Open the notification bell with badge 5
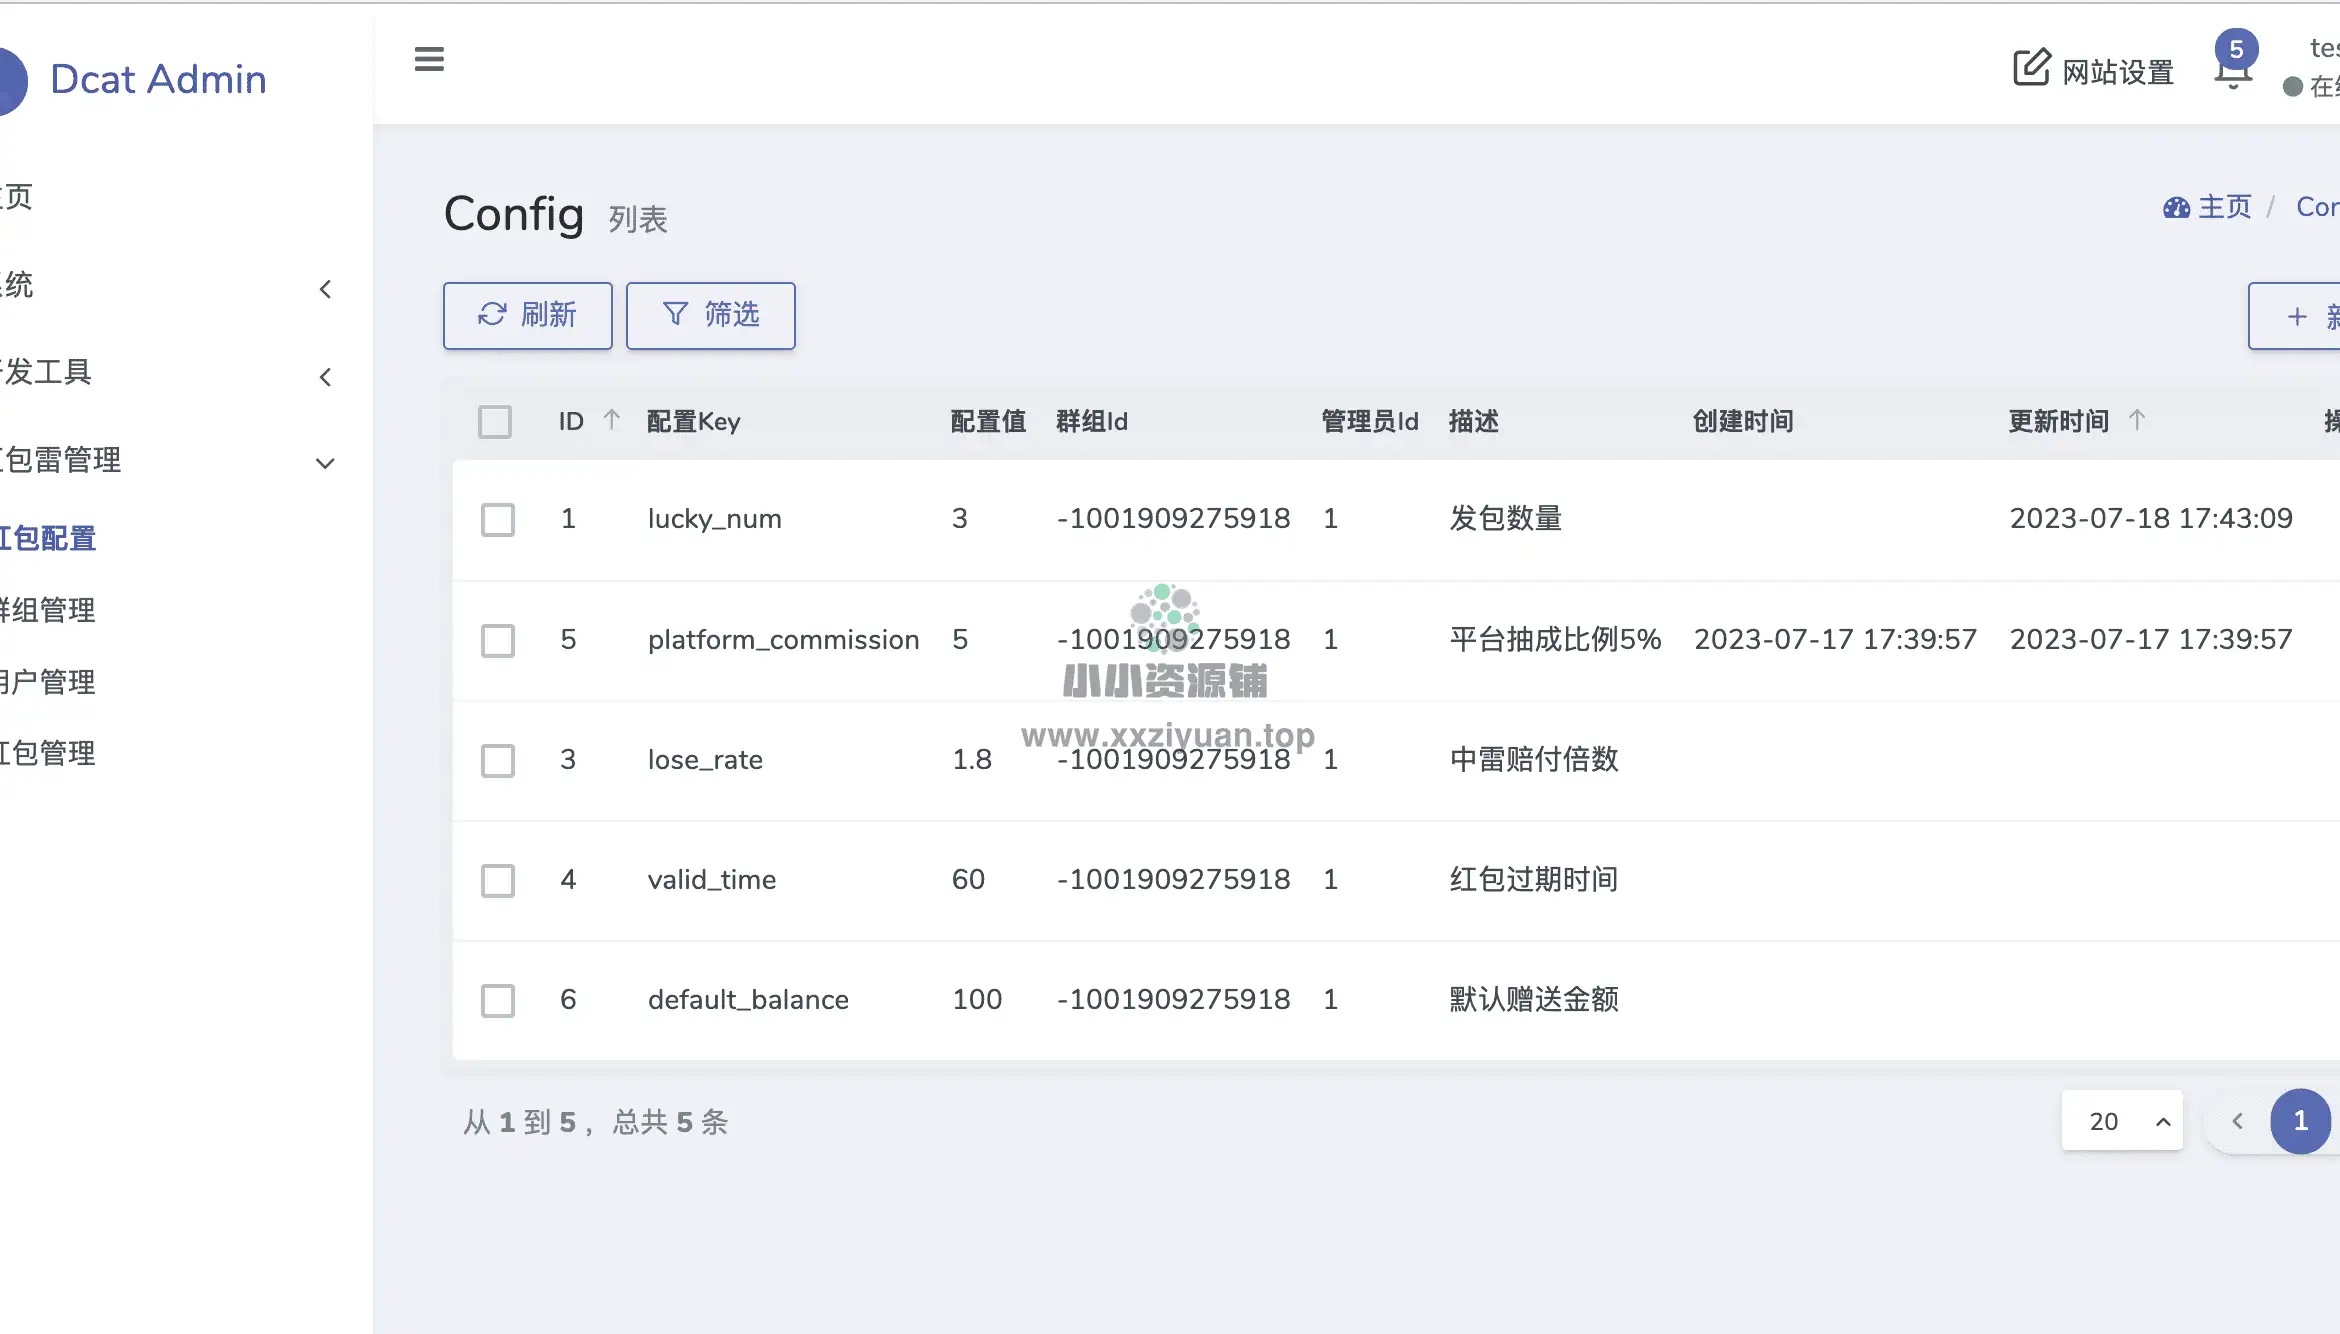The width and height of the screenshot is (2340, 1334). pyautogui.click(x=2233, y=71)
